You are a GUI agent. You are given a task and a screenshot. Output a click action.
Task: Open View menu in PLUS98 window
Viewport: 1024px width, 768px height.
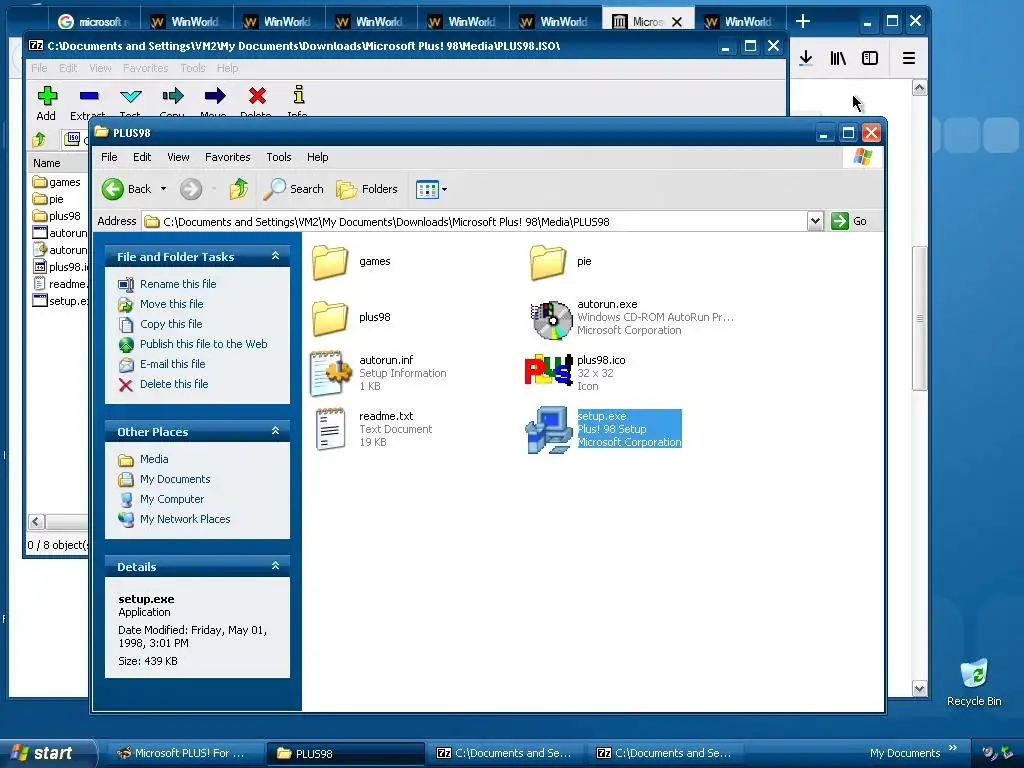(x=178, y=157)
